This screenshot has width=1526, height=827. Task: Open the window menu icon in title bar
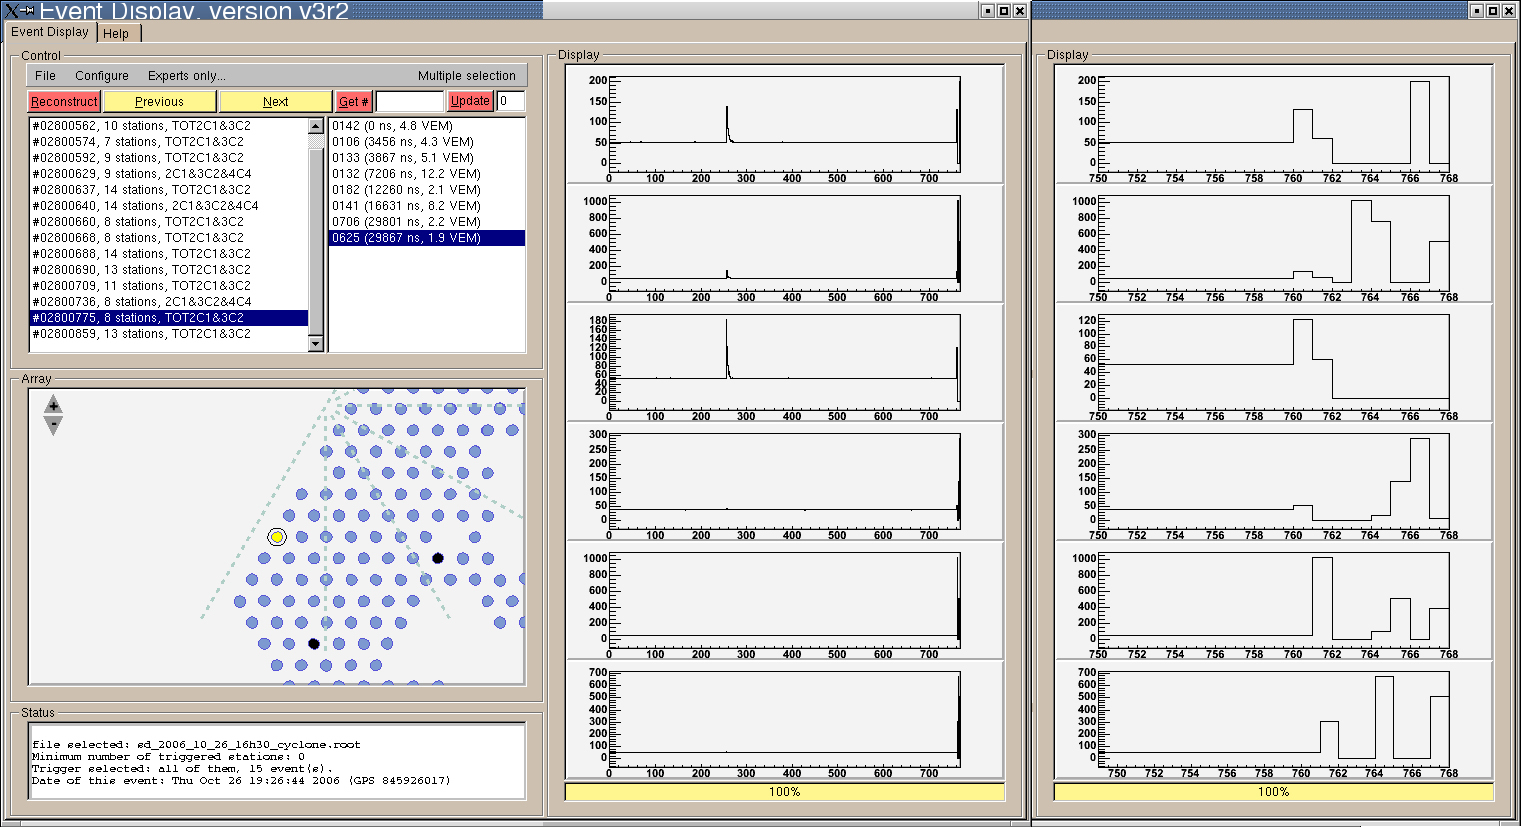(x=12, y=10)
